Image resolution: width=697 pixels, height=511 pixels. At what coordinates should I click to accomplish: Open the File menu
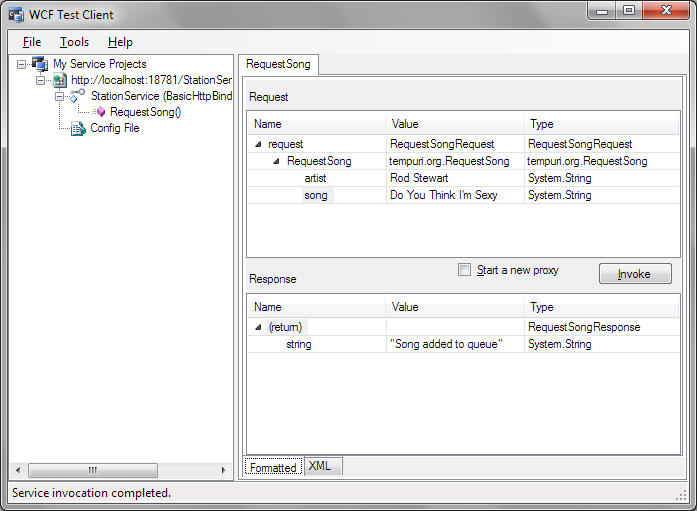click(x=32, y=42)
